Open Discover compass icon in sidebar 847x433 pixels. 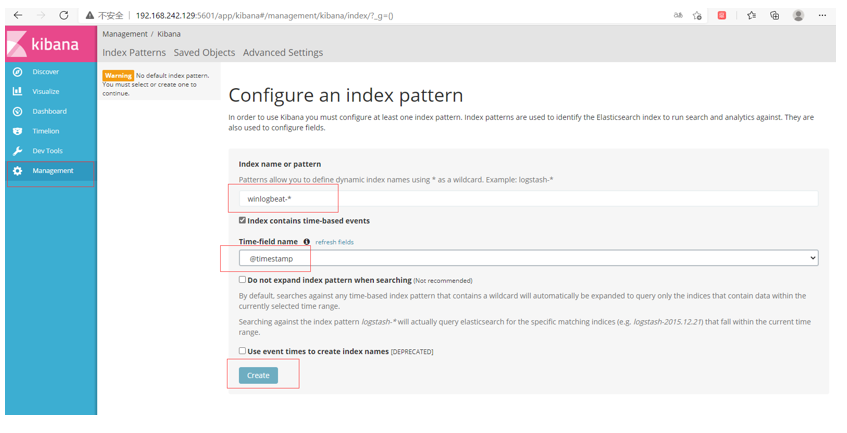(17, 72)
